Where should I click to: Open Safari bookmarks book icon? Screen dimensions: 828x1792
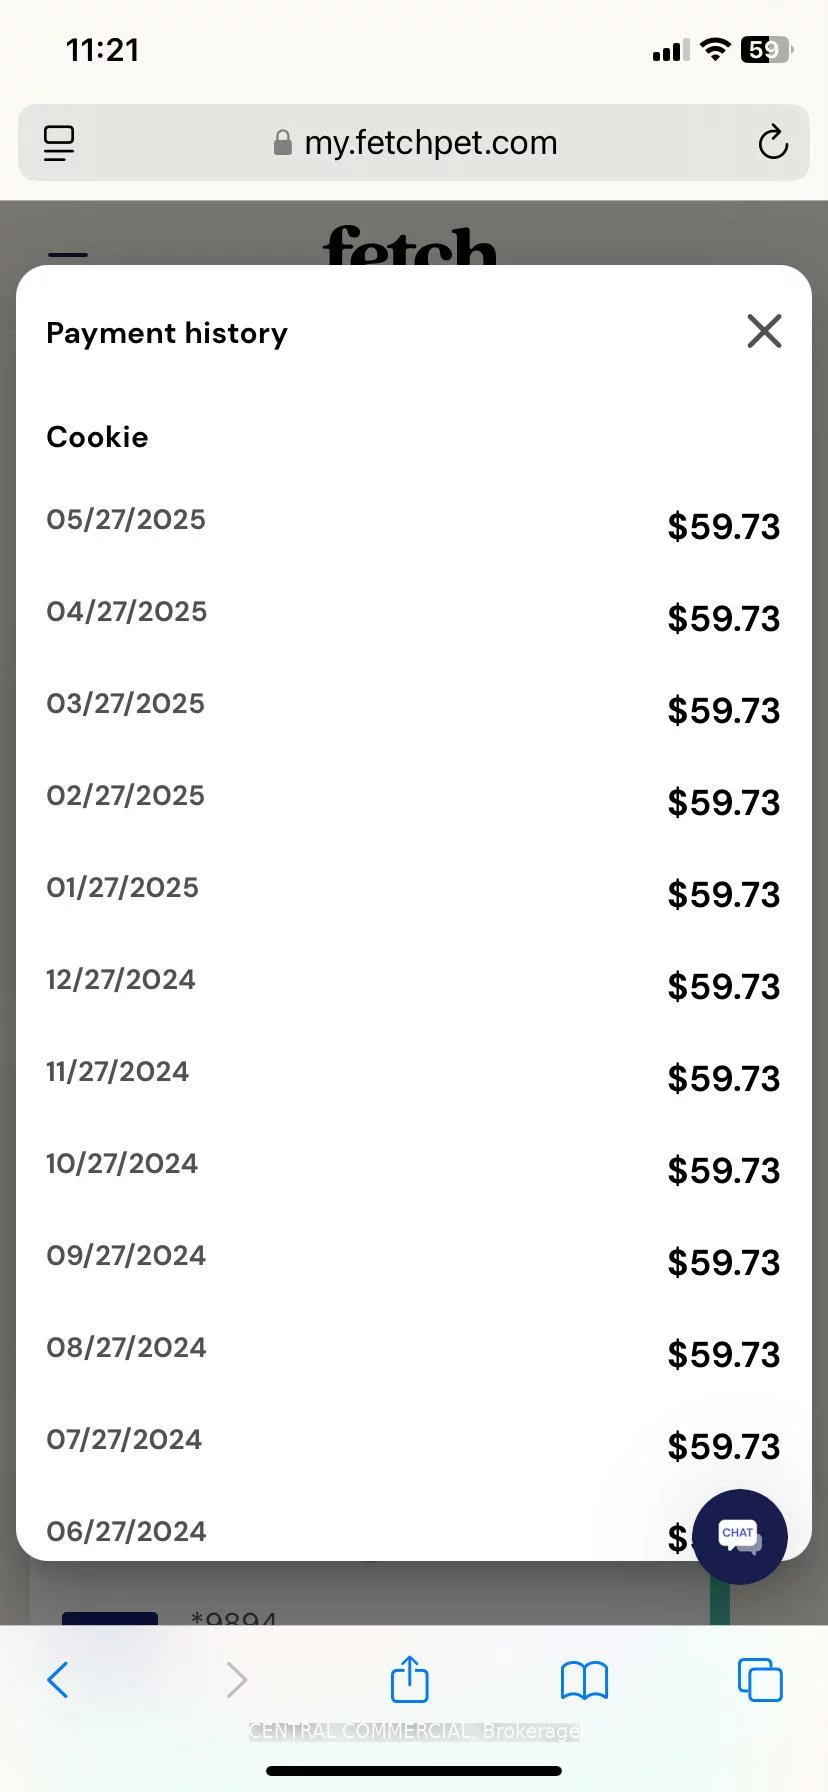click(x=584, y=1680)
